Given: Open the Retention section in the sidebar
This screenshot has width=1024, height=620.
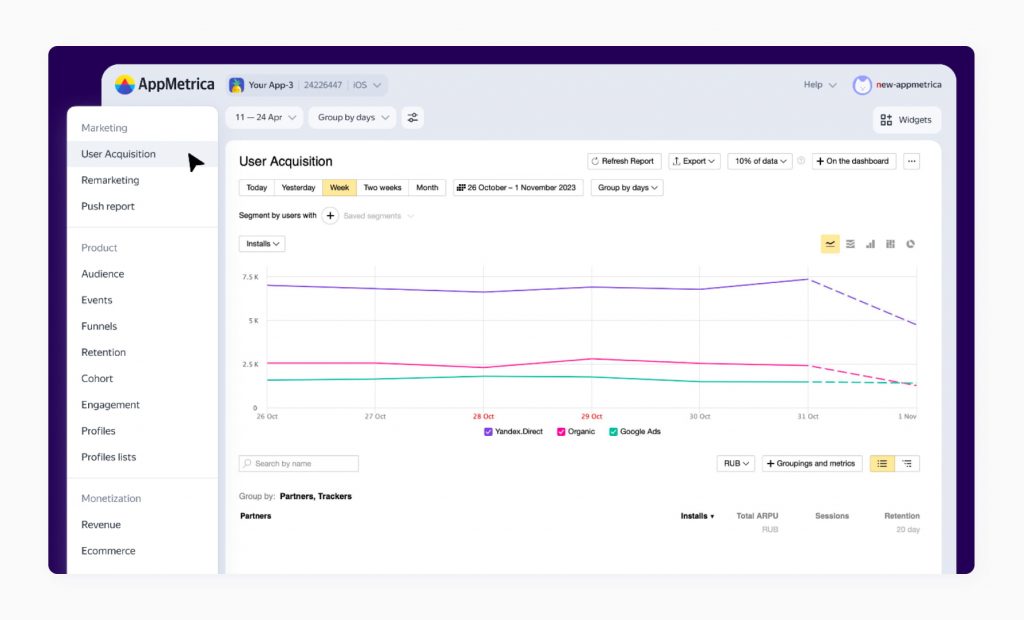Looking at the screenshot, I should click(103, 352).
